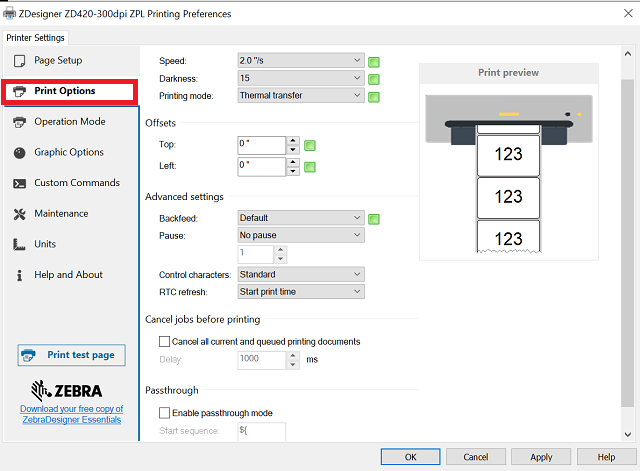640x471 pixels.
Task: Enable cancel all current and queued documents
Action: [165, 342]
